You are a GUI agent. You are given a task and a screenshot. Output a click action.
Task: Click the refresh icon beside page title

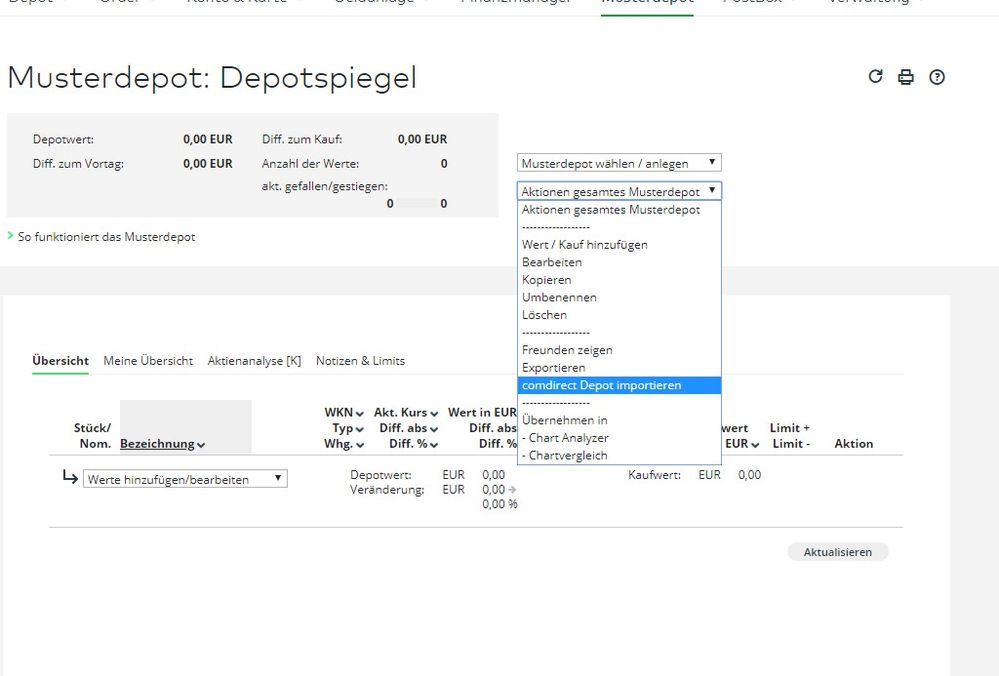point(875,77)
